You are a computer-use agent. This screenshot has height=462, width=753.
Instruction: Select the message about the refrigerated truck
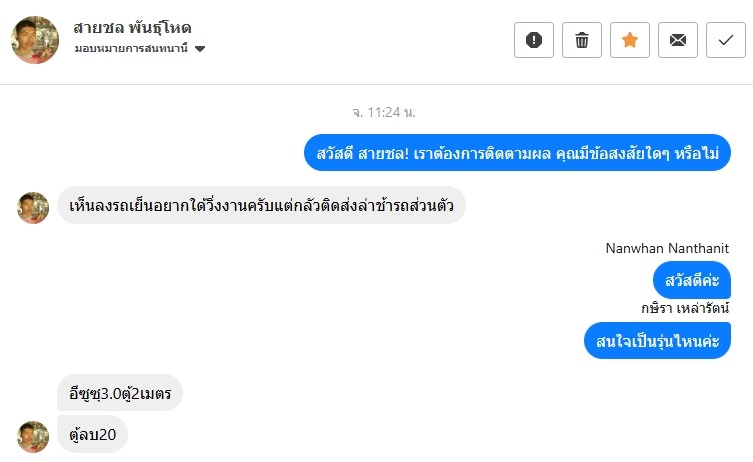click(x=261, y=205)
